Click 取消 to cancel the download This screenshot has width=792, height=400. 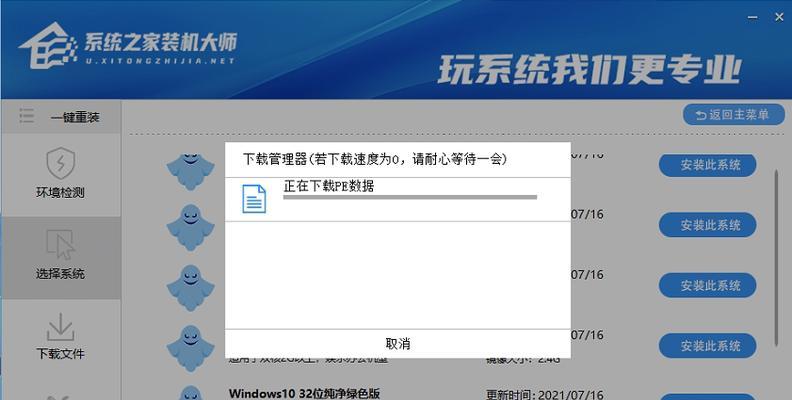click(x=398, y=344)
